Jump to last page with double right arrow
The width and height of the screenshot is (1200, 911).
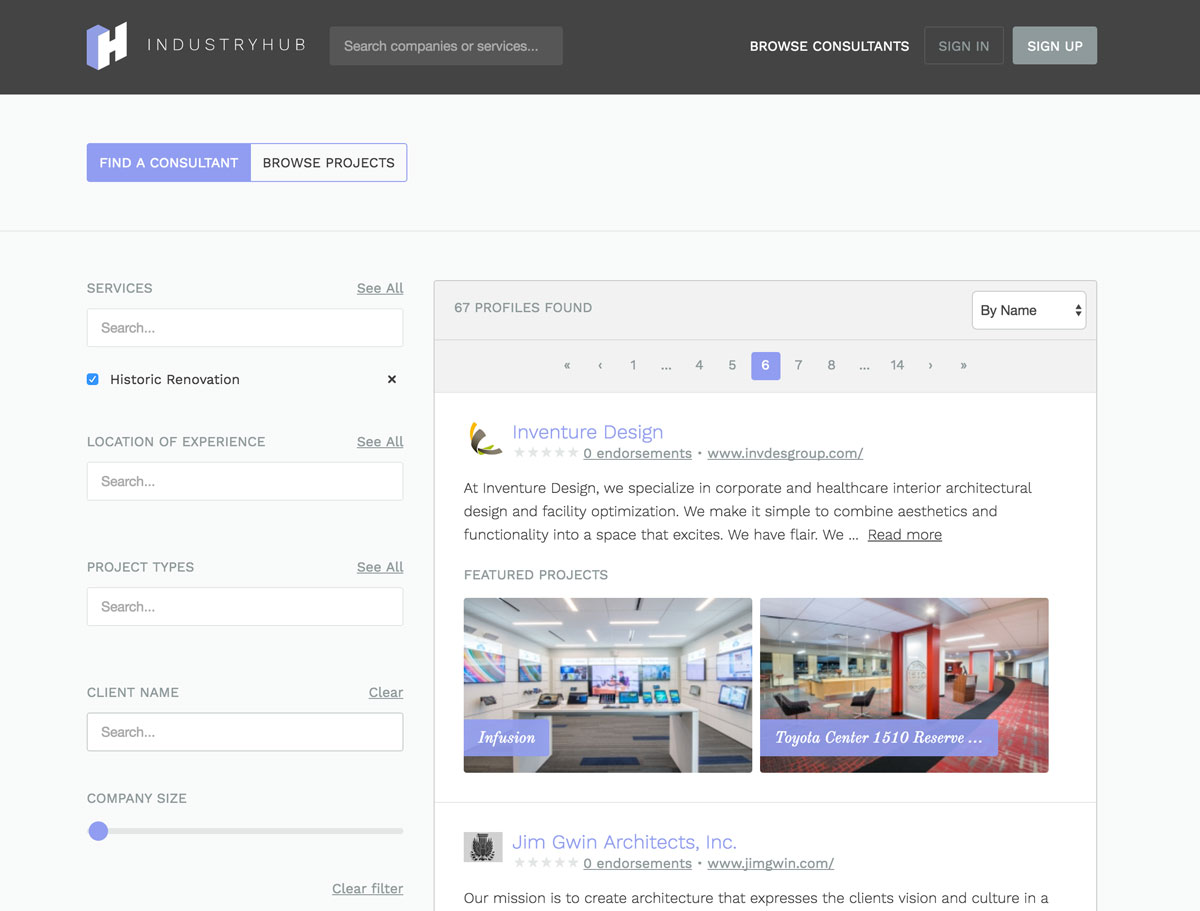click(963, 365)
